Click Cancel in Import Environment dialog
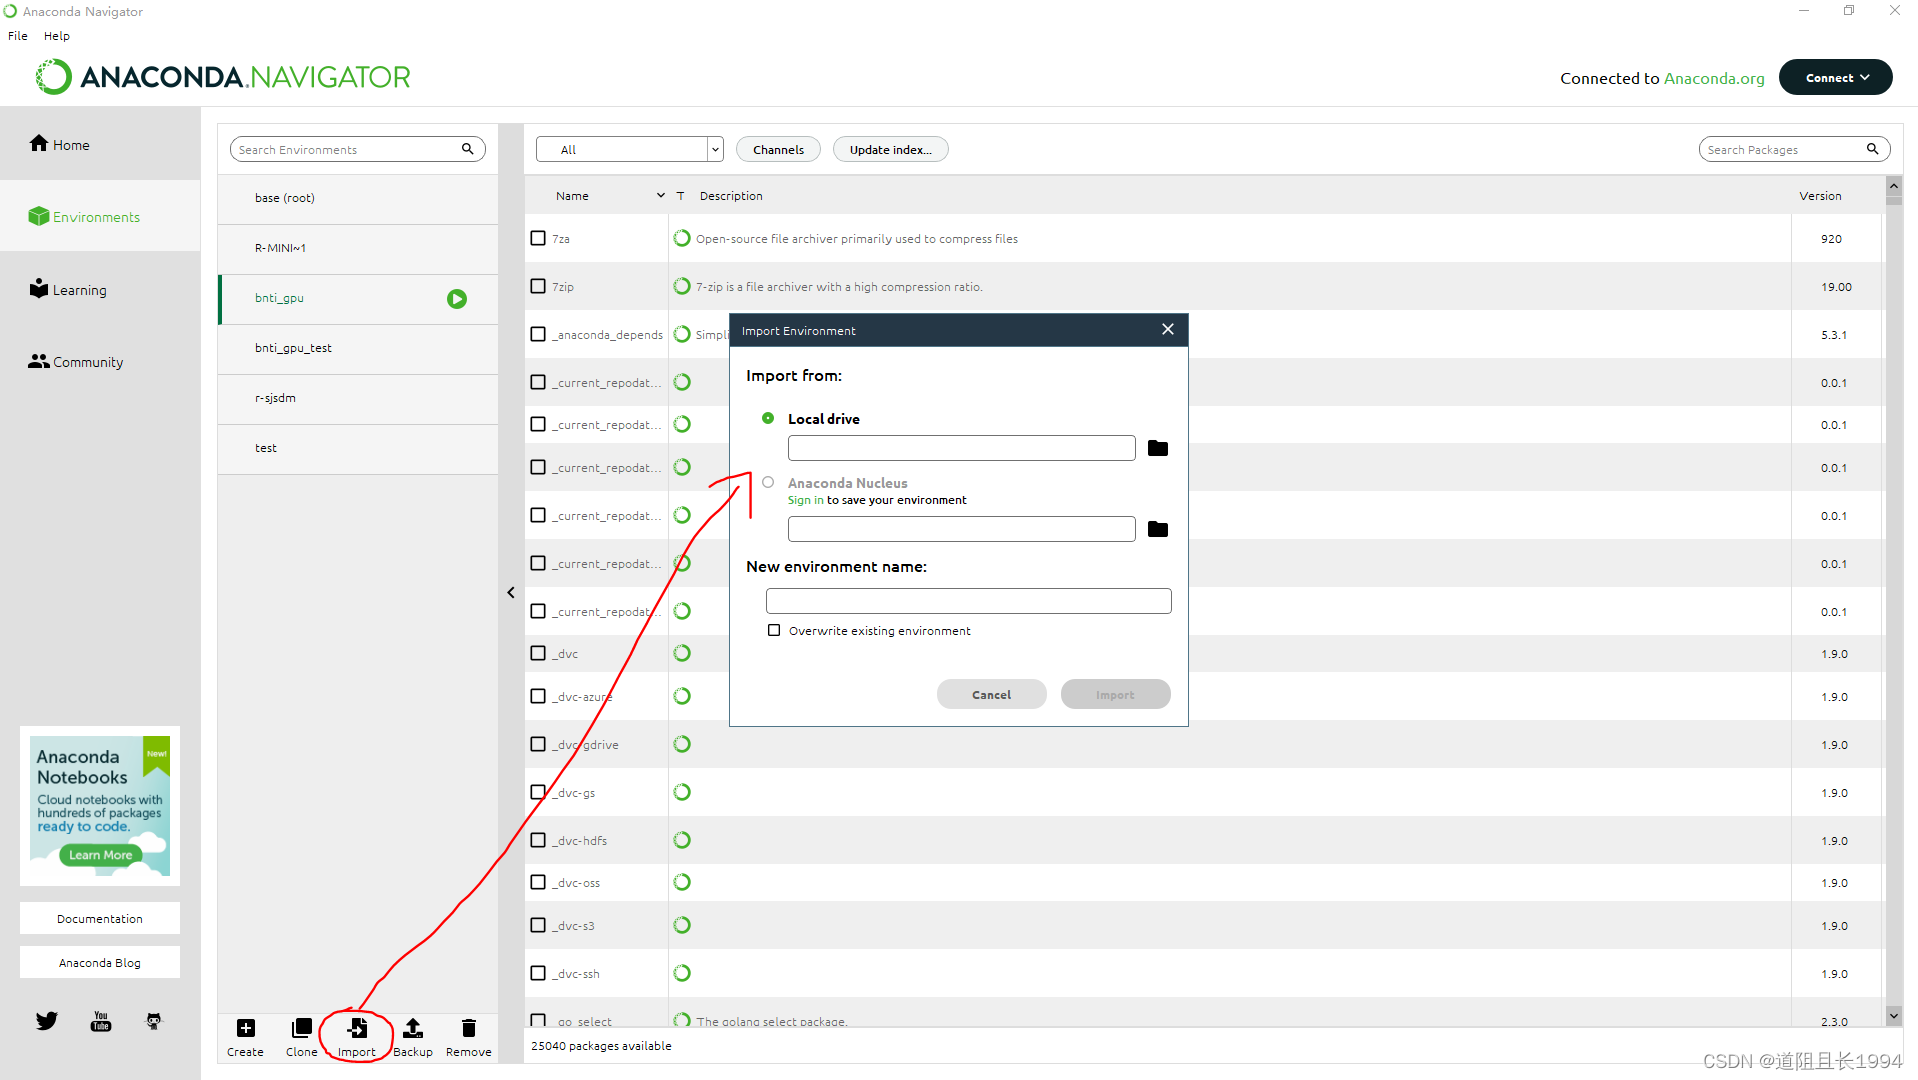This screenshot has height=1080, width=1918. pos(991,694)
